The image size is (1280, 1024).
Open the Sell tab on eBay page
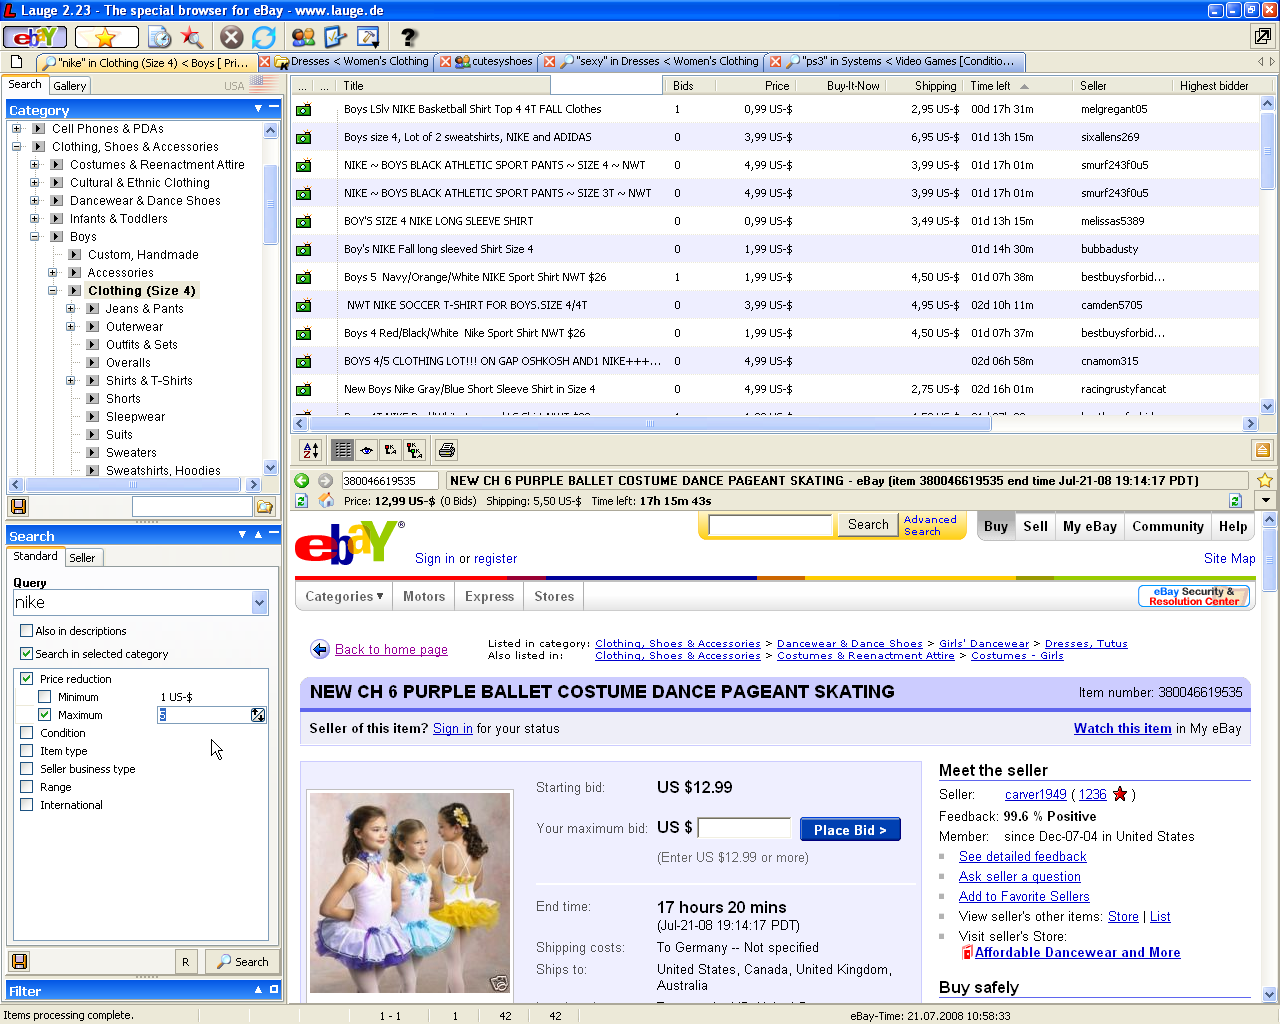1035,527
